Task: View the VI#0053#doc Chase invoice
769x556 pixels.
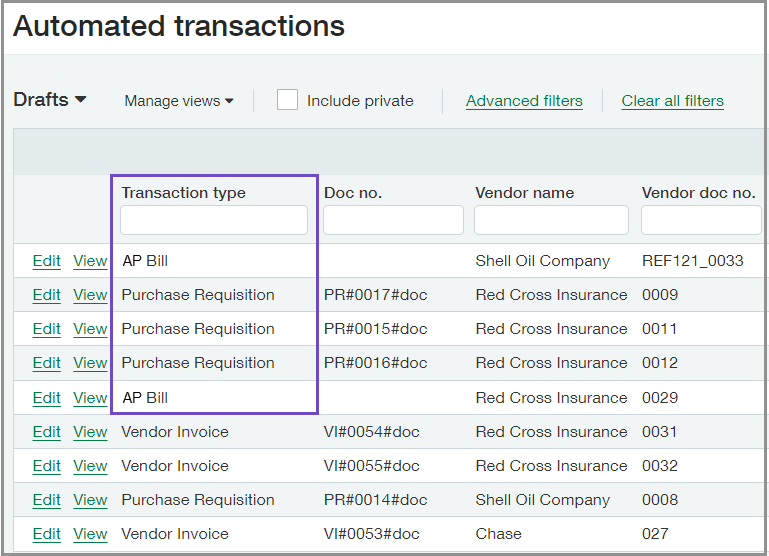Action: [90, 533]
